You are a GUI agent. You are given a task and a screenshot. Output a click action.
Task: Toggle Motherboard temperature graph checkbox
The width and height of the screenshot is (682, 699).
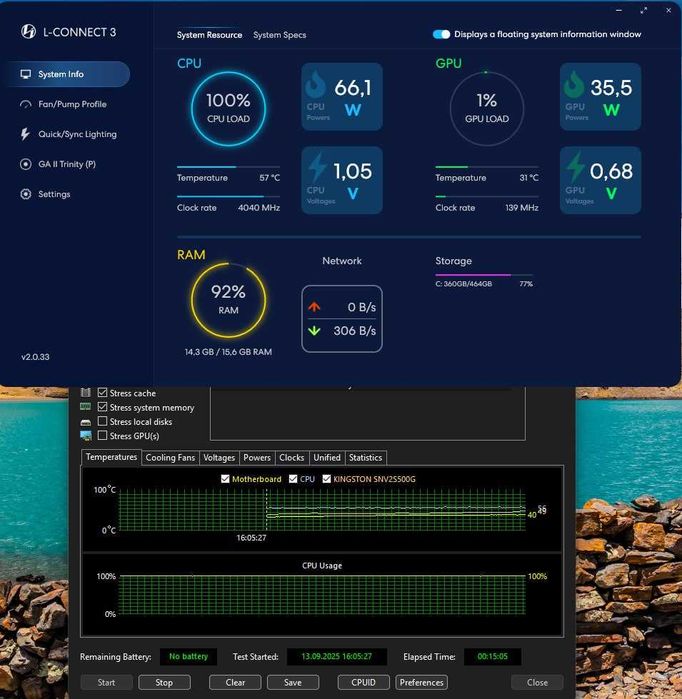(225, 479)
